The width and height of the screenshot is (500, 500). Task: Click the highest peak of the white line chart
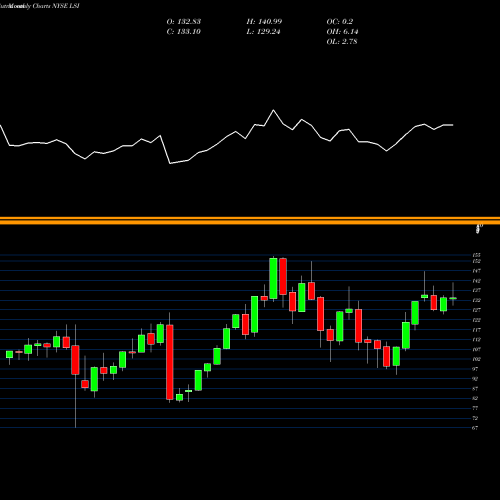tap(274, 110)
